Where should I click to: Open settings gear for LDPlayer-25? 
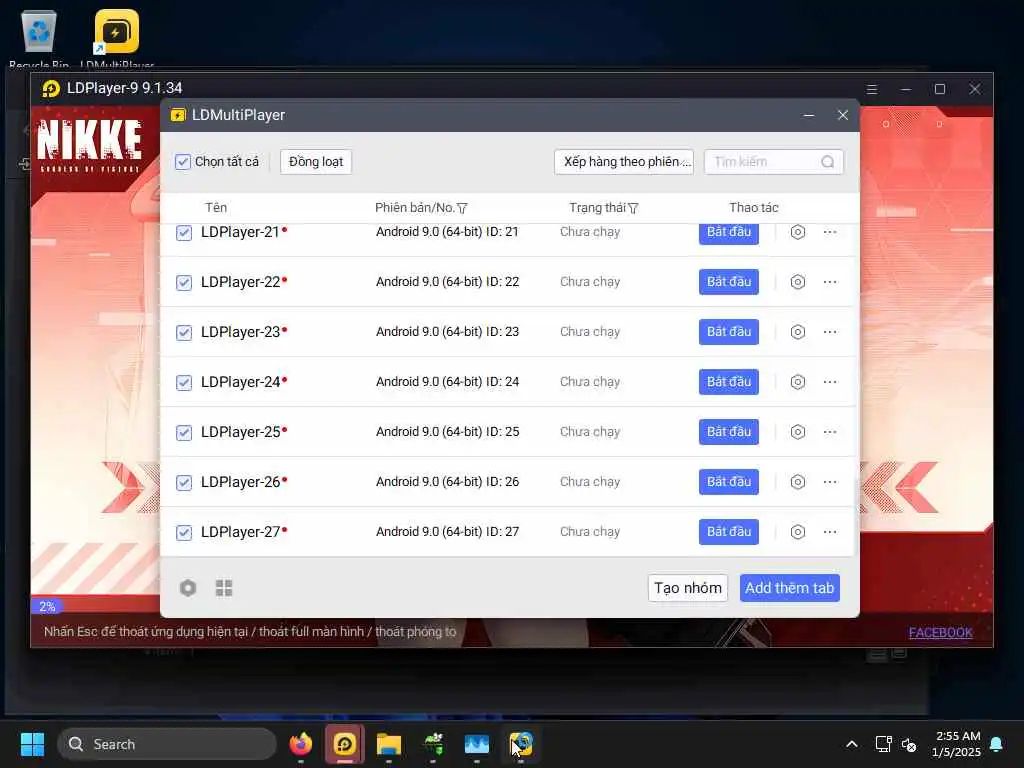(797, 432)
